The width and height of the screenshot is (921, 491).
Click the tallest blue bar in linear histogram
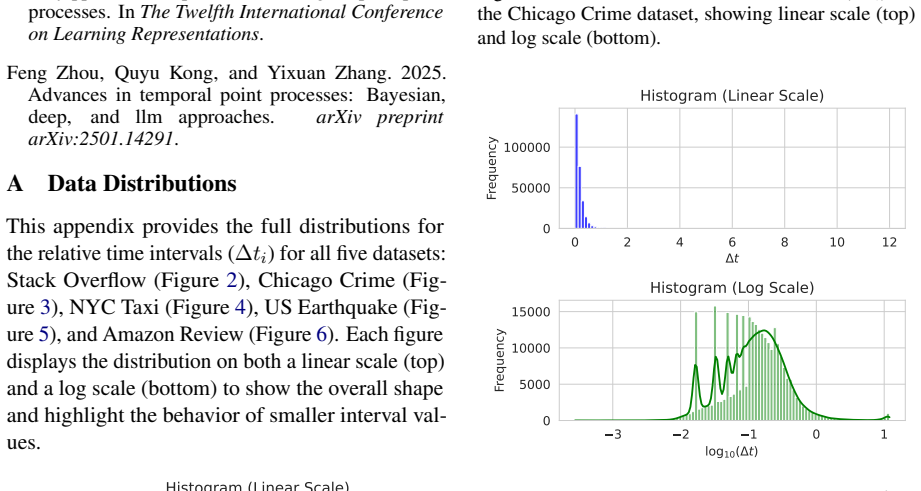[x=577, y=171]
